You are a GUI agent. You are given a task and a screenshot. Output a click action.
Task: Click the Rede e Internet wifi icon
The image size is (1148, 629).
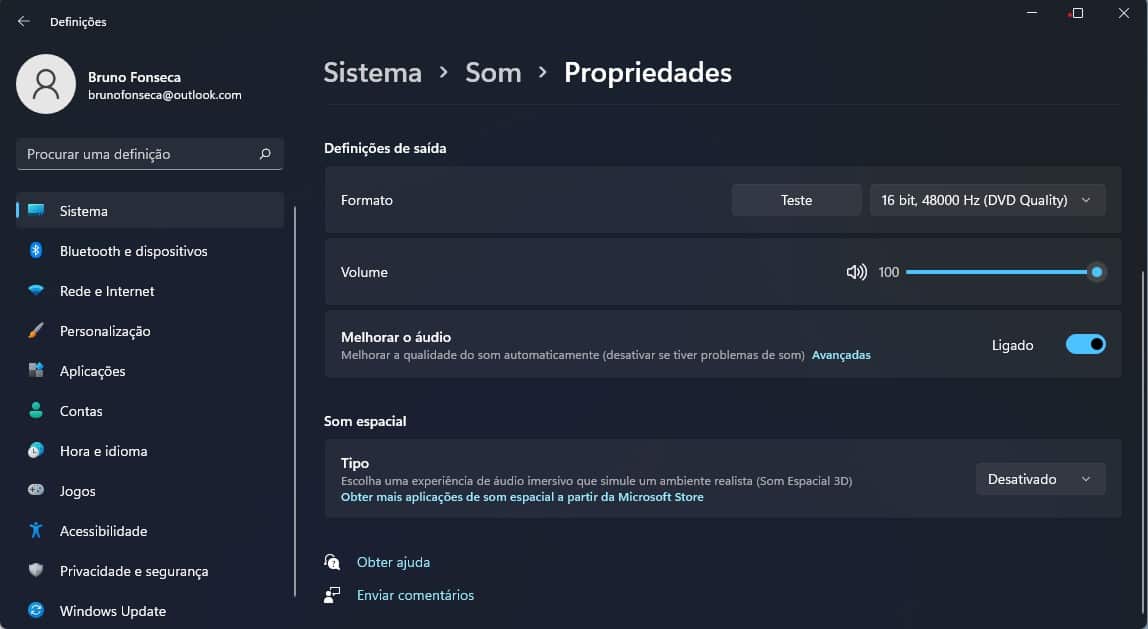pyautogui.click(x=36, y=291)
